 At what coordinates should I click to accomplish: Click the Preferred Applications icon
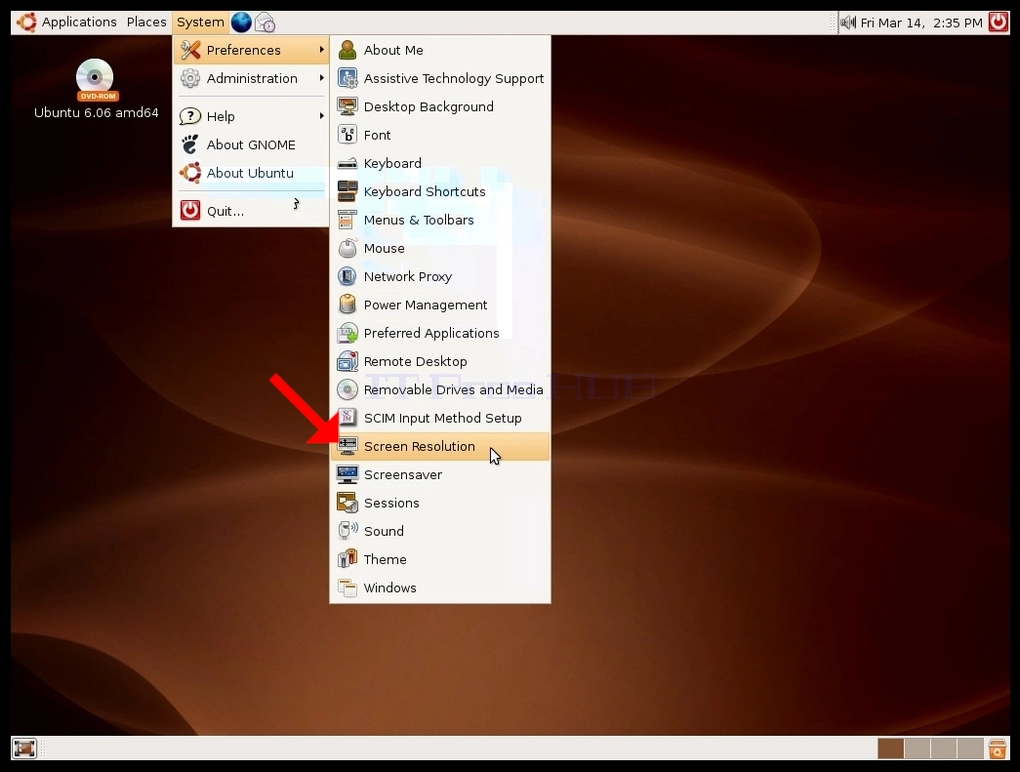[x=347, y=333]
